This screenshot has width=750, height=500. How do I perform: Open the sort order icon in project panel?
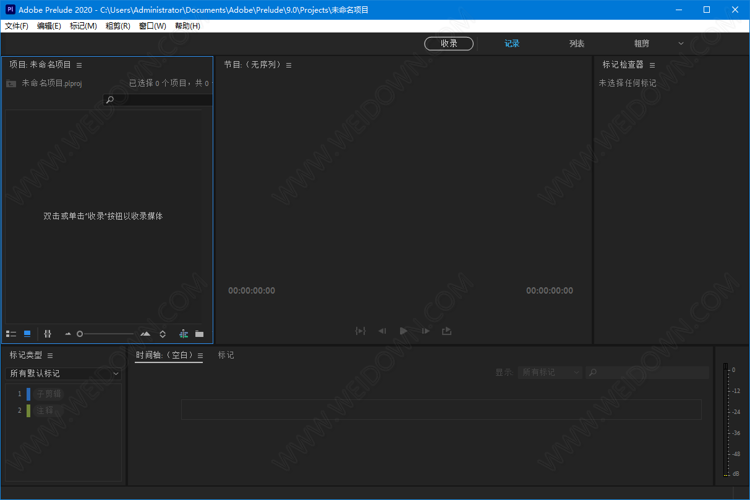pyautogui.click(x=163, y=334)
